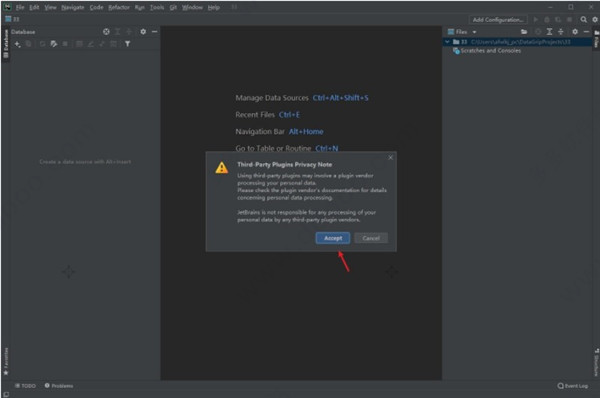
Task: Open Data Source Properties icon in Database toolbar
Action: click(54, 44)
